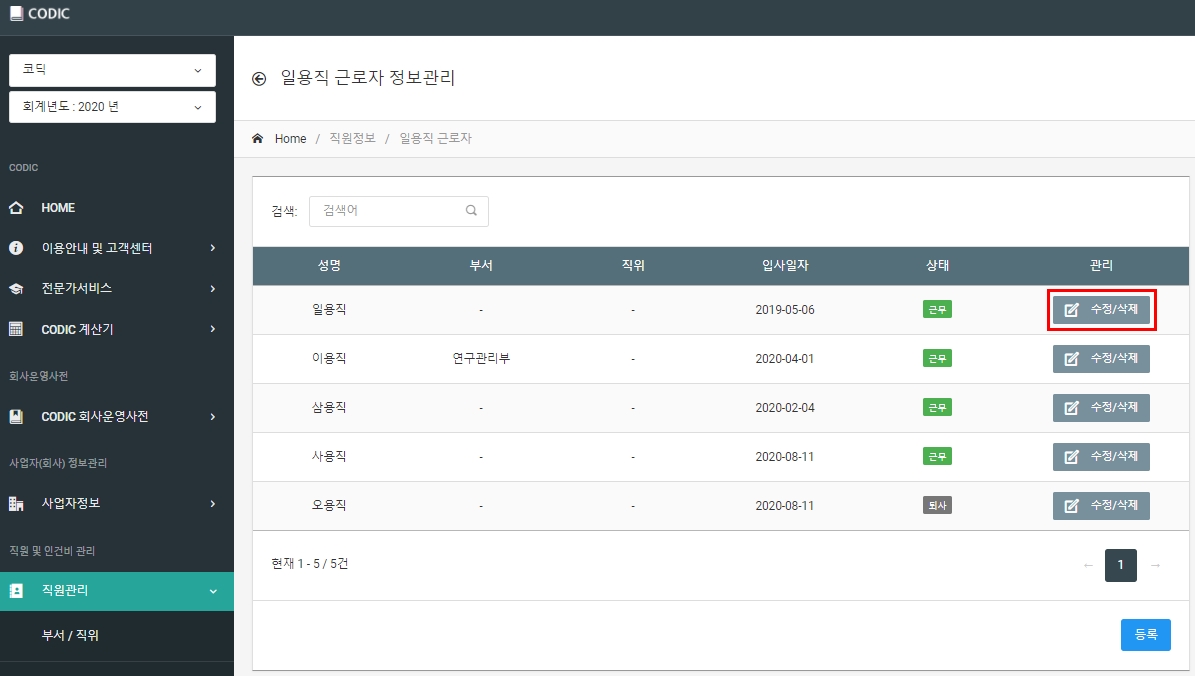Viewport: 1195px width, 676px height.
Task: Click the 근무 status badge for 일용직
Action: [x=937, y=309]
